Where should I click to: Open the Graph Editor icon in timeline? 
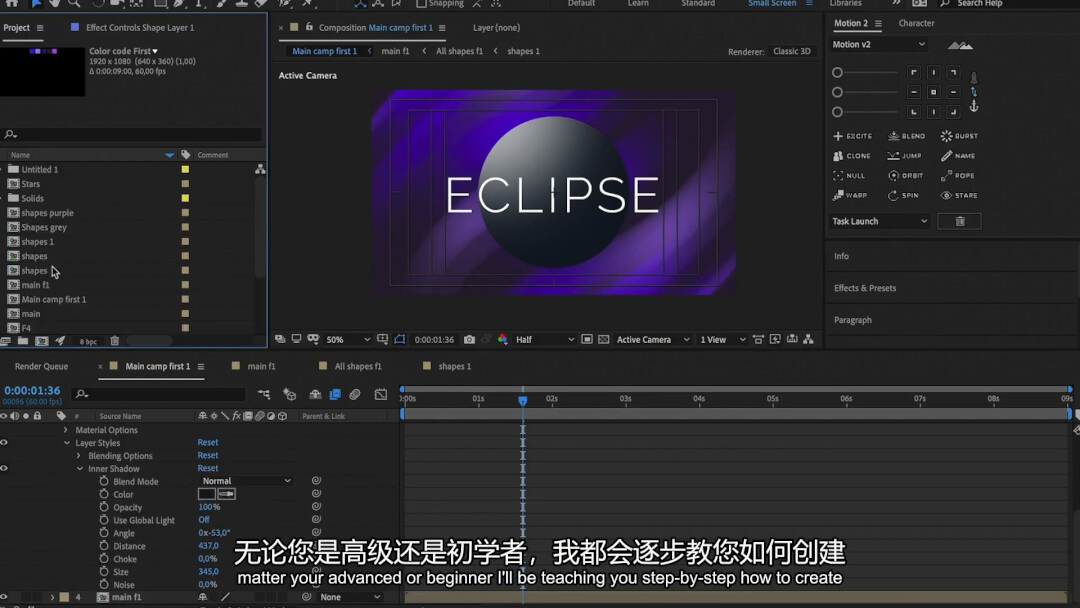click(x=381, y=395)
